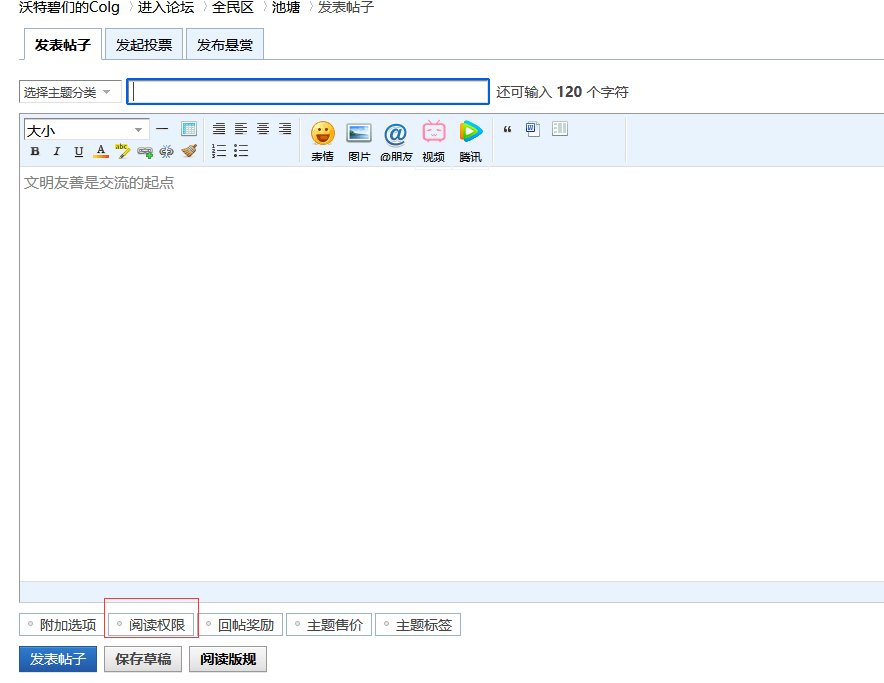Expand the 主题标签 section
This screenshot has width=884, height=683.
click(x=418, y=625)
